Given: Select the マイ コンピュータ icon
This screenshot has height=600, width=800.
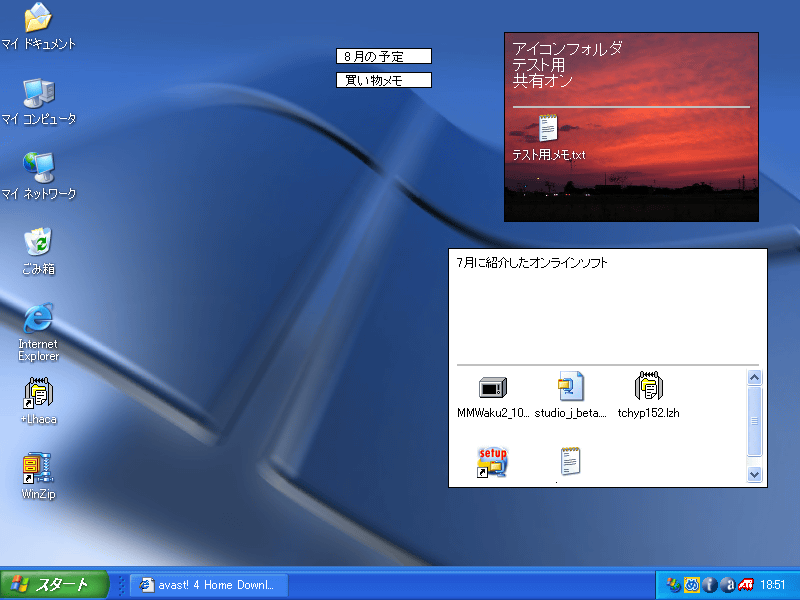Looking at the screenshot, I should tap(38, 93).
